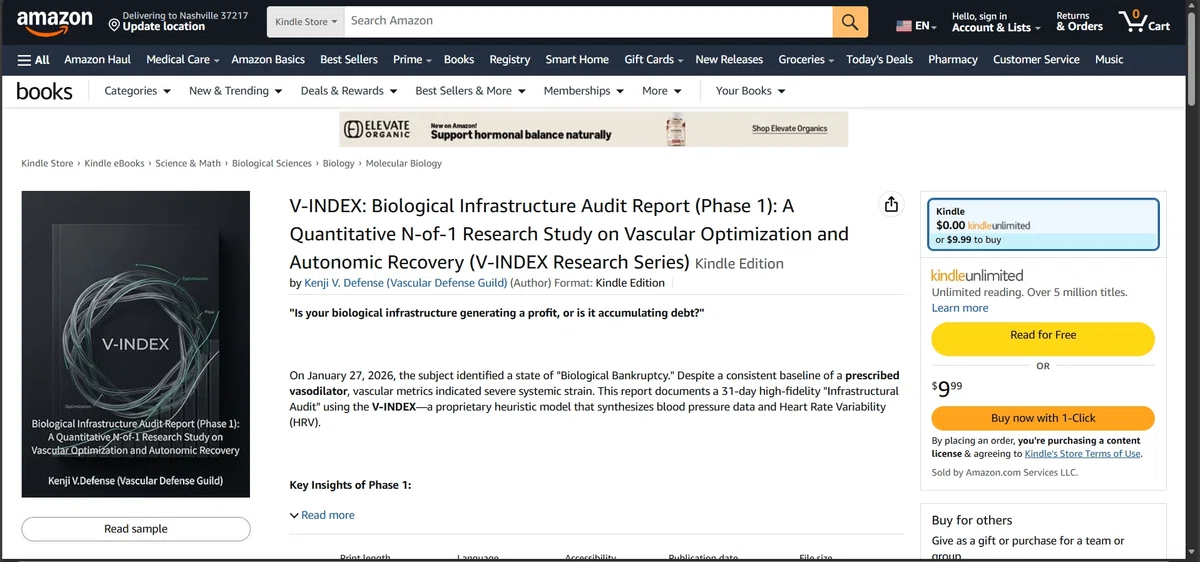
Task: Click the Elevate Organic ad banner
Action: coord(593,129)
